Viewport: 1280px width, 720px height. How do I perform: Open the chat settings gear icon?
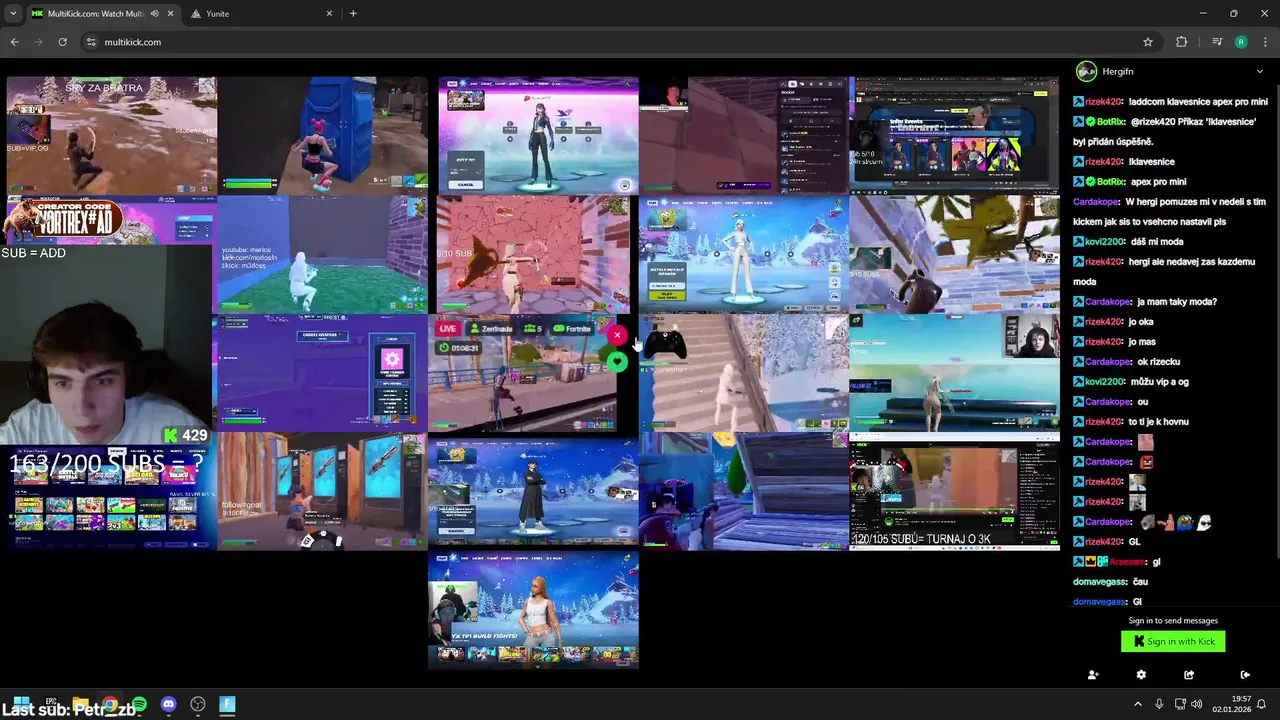pyautogui.click(x=1141, y=675)
